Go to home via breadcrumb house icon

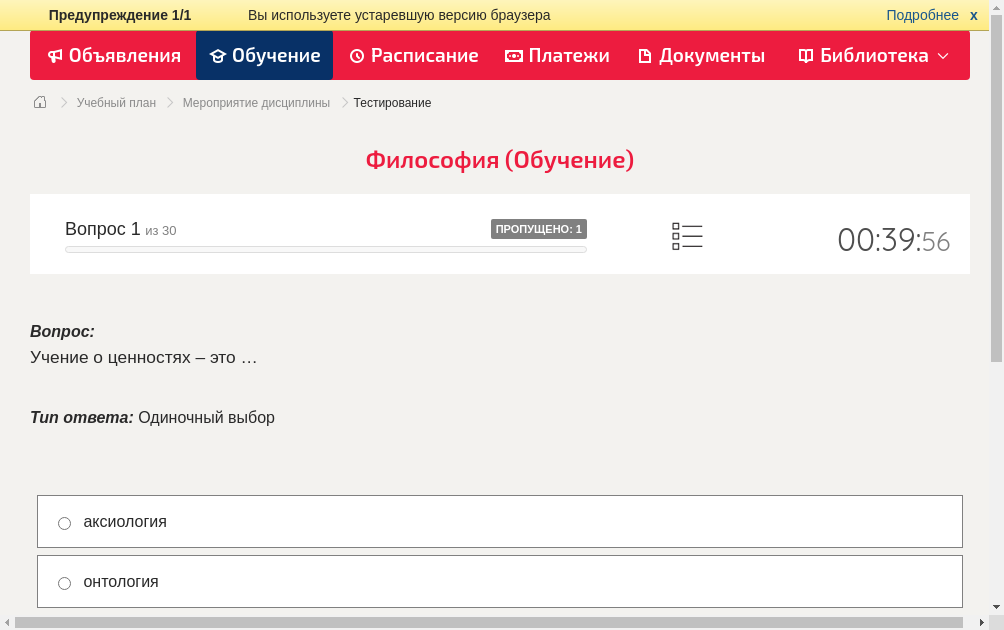click(40, 102)
